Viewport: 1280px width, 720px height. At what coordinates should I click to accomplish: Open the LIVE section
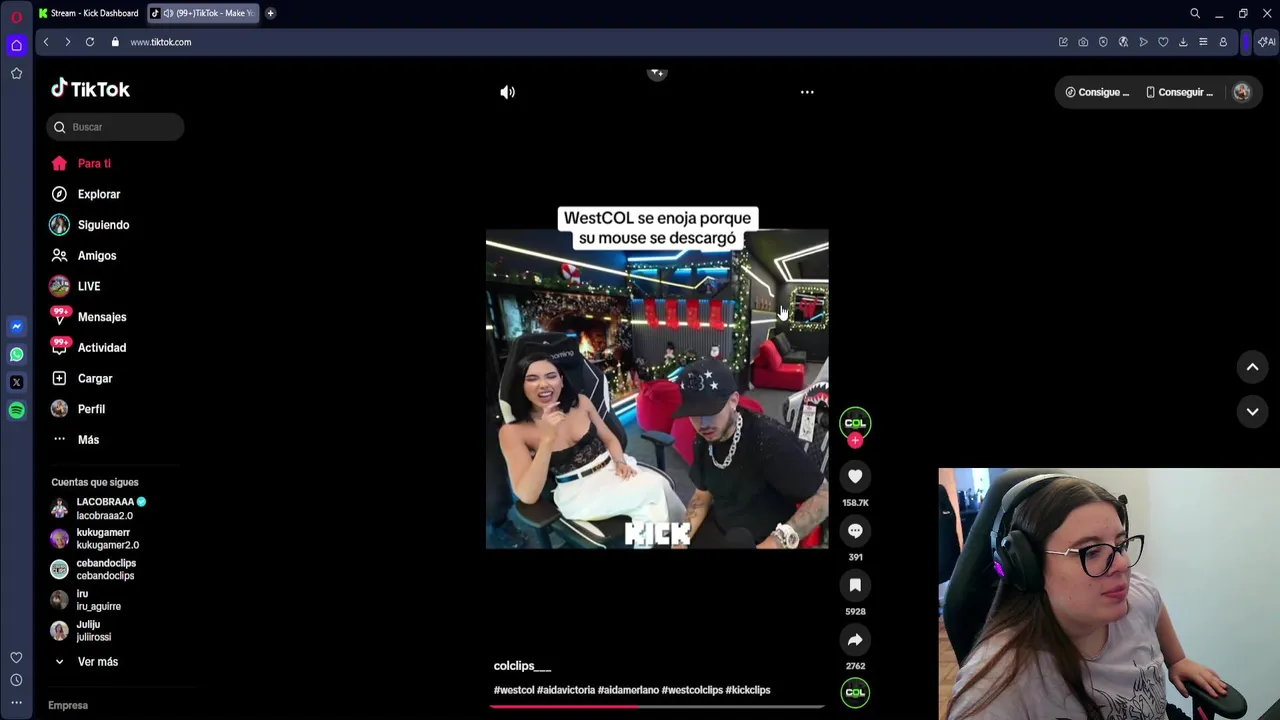pos(89,286)
